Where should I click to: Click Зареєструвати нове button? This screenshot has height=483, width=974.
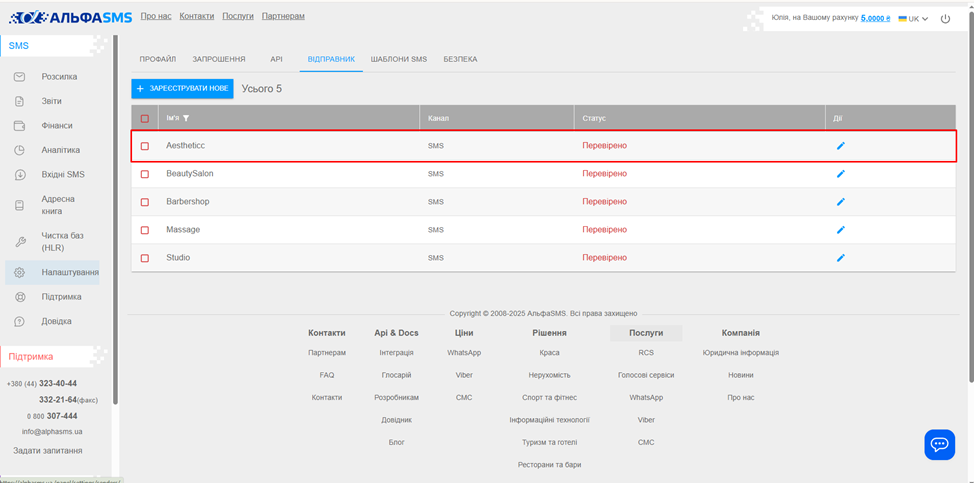(182, 89)
